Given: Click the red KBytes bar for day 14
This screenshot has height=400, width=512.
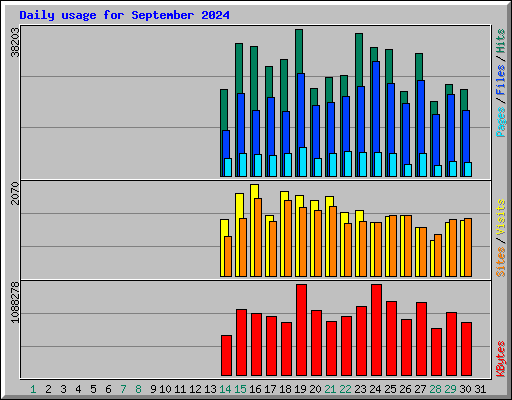Looking at the screenshot, I should [226, 355].
